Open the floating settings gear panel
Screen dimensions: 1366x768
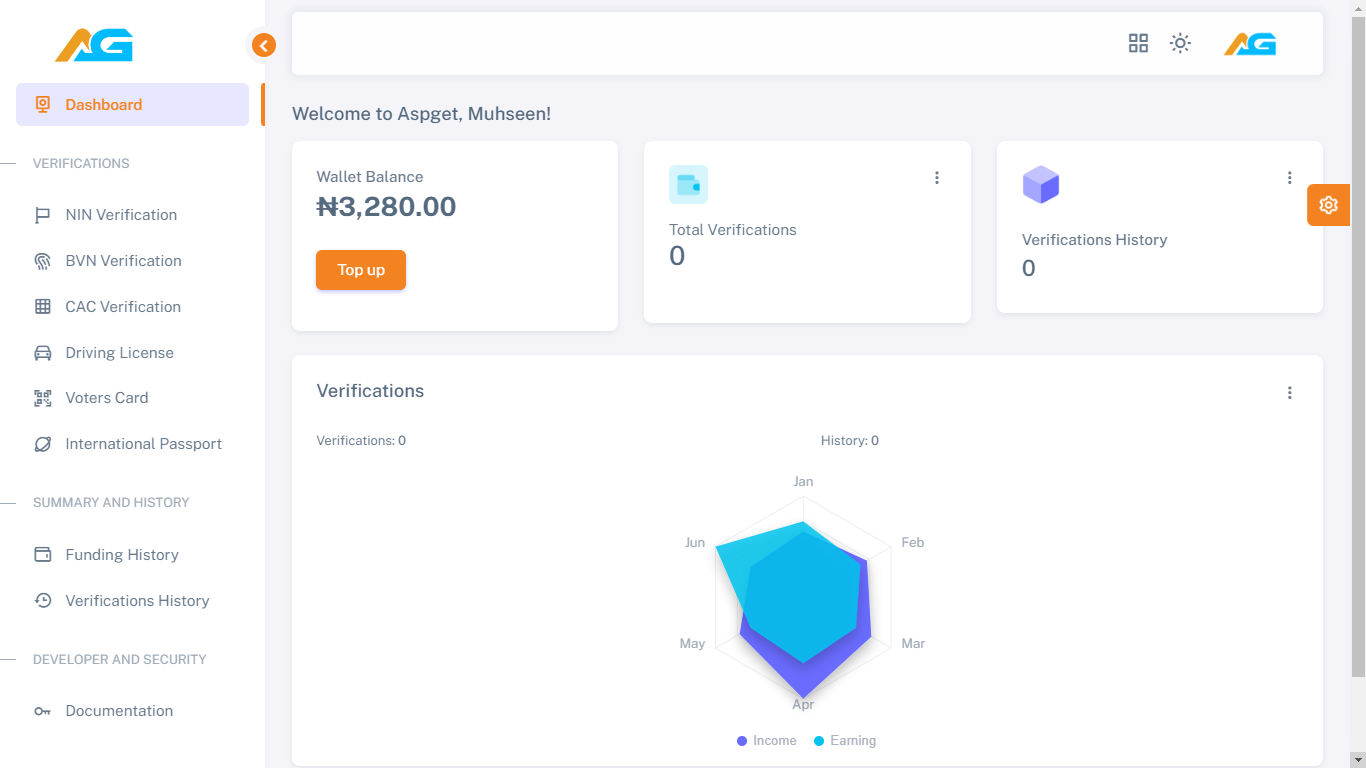[x=1328, y=205]
